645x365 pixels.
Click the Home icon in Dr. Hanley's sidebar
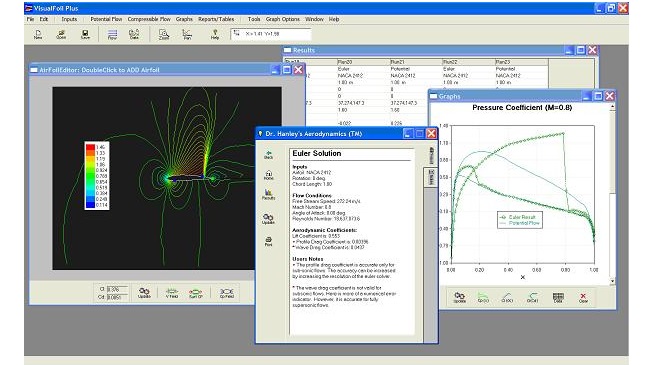pyautogui.click(x=268, y=175)
